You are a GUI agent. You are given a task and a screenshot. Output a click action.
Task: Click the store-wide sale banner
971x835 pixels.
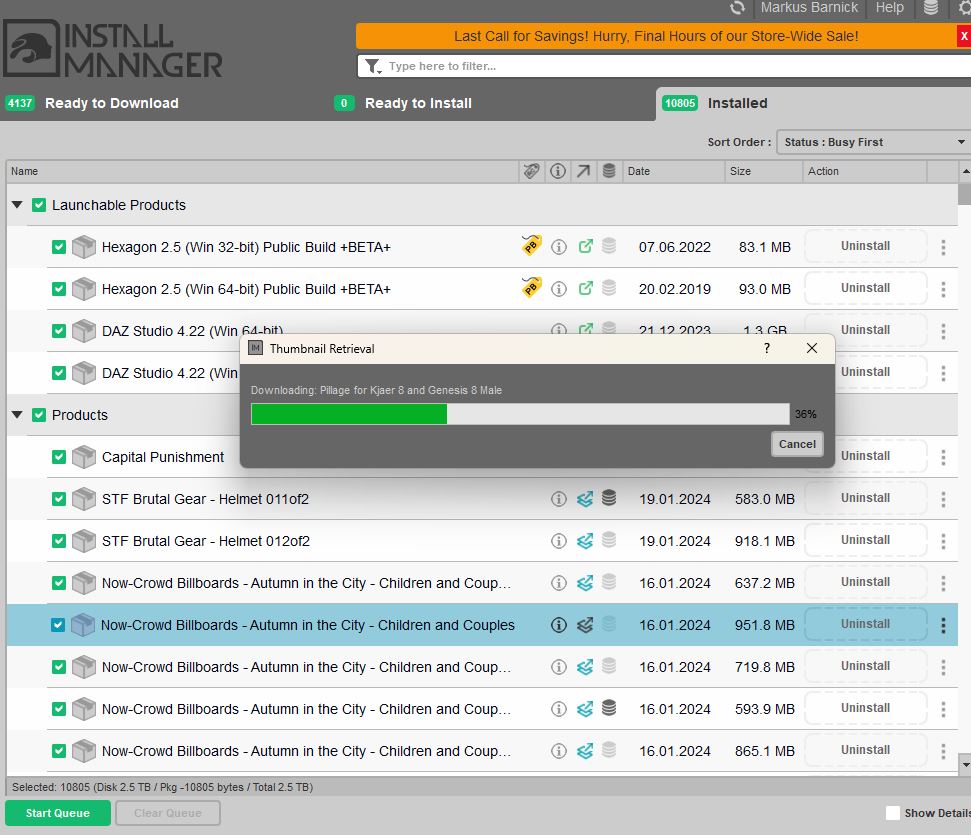pyautogui.click(x=656, y=36)
